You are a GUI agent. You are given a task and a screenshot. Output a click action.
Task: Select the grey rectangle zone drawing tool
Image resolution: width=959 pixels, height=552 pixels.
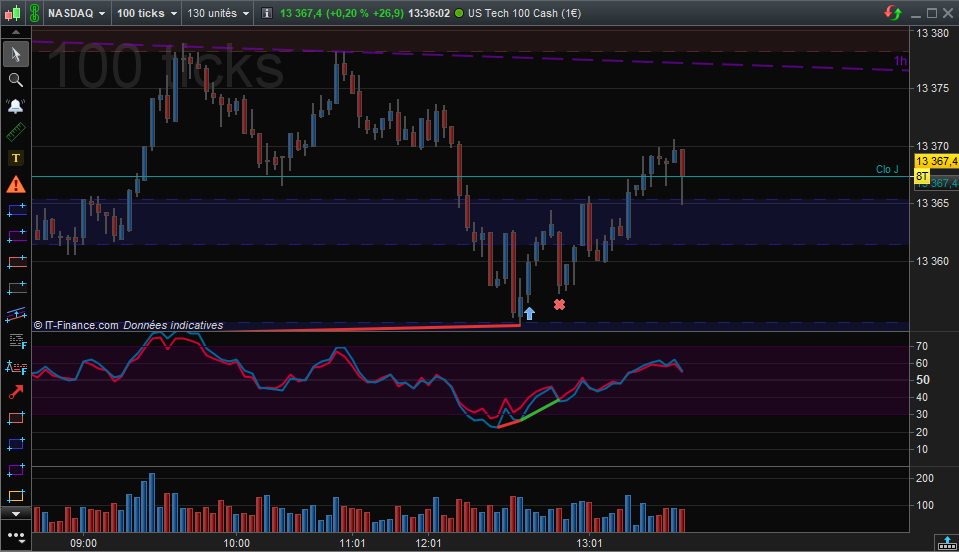17,287
